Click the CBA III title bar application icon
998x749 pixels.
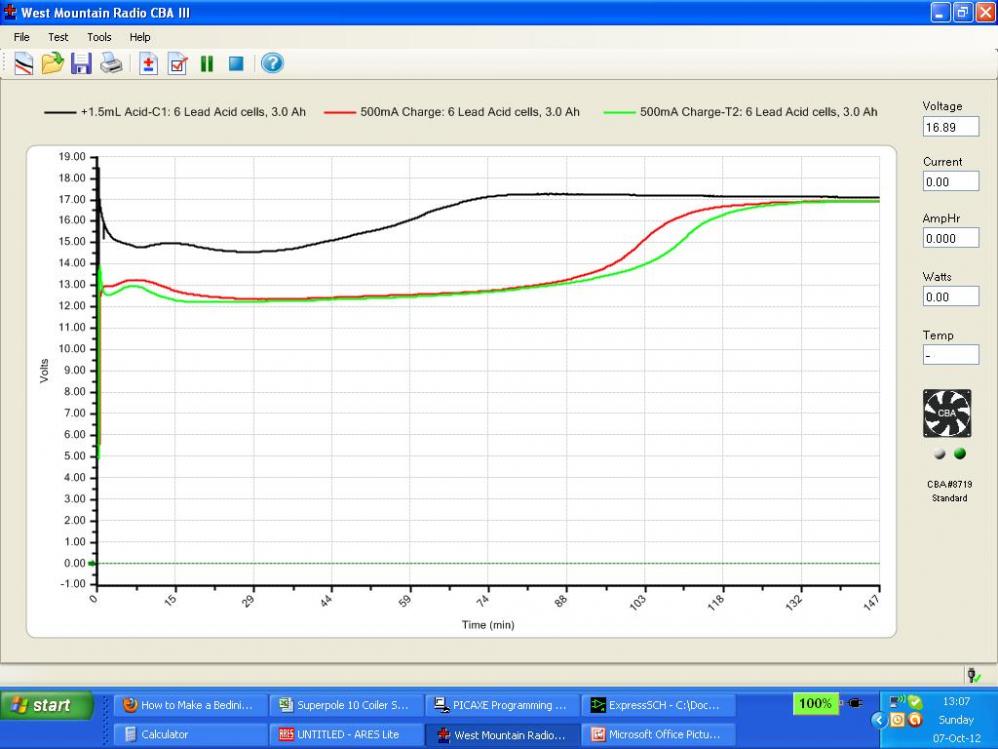[10, 11]
